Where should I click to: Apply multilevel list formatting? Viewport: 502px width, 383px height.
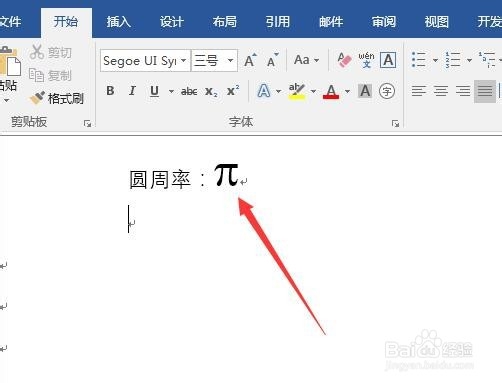coord(487,60)
